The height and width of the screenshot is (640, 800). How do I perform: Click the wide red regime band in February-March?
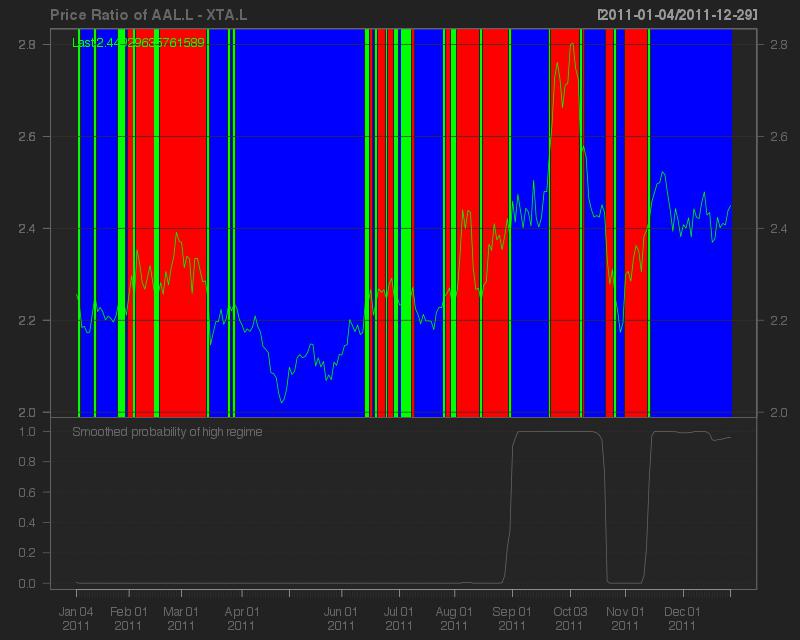click(183, 223)
